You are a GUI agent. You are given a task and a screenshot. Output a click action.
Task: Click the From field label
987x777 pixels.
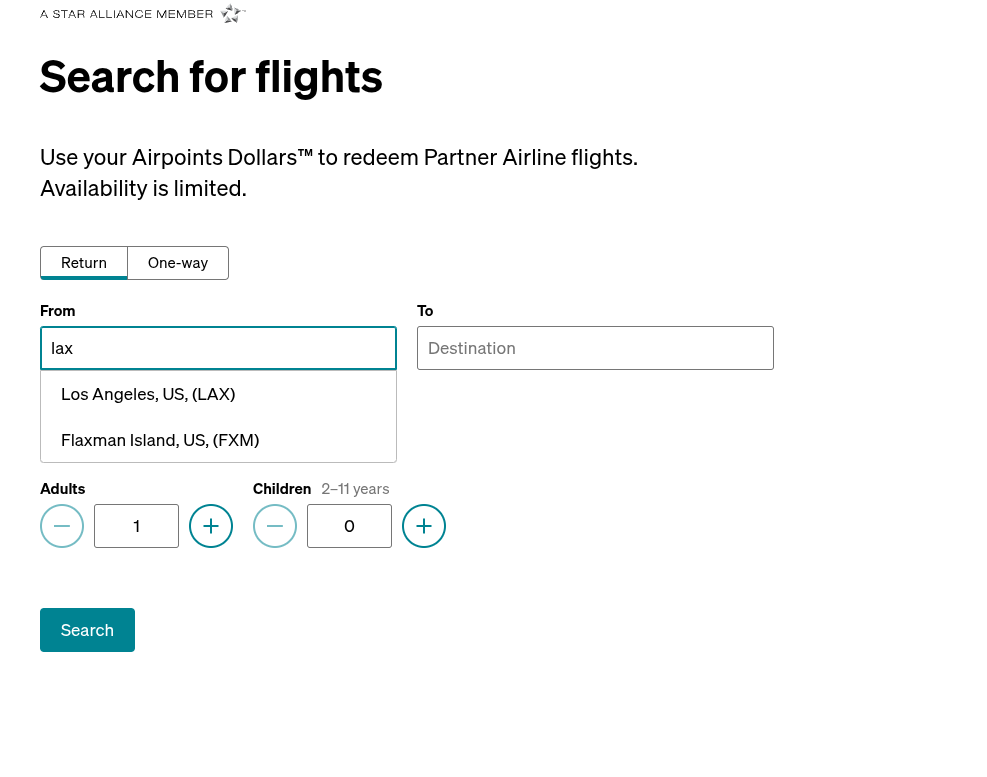(x=57, y=311)
